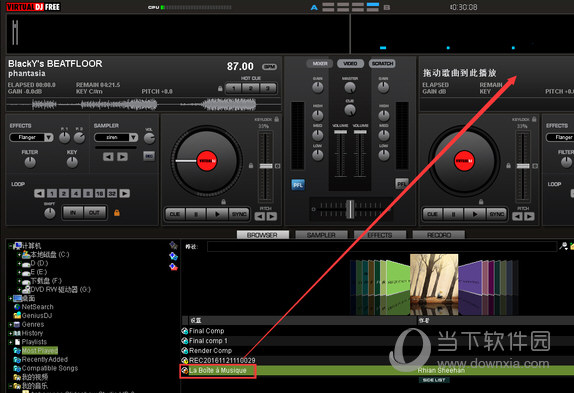Click the loop IN button
This screenshot has width=574, height=393.
[x=73, y=213]
